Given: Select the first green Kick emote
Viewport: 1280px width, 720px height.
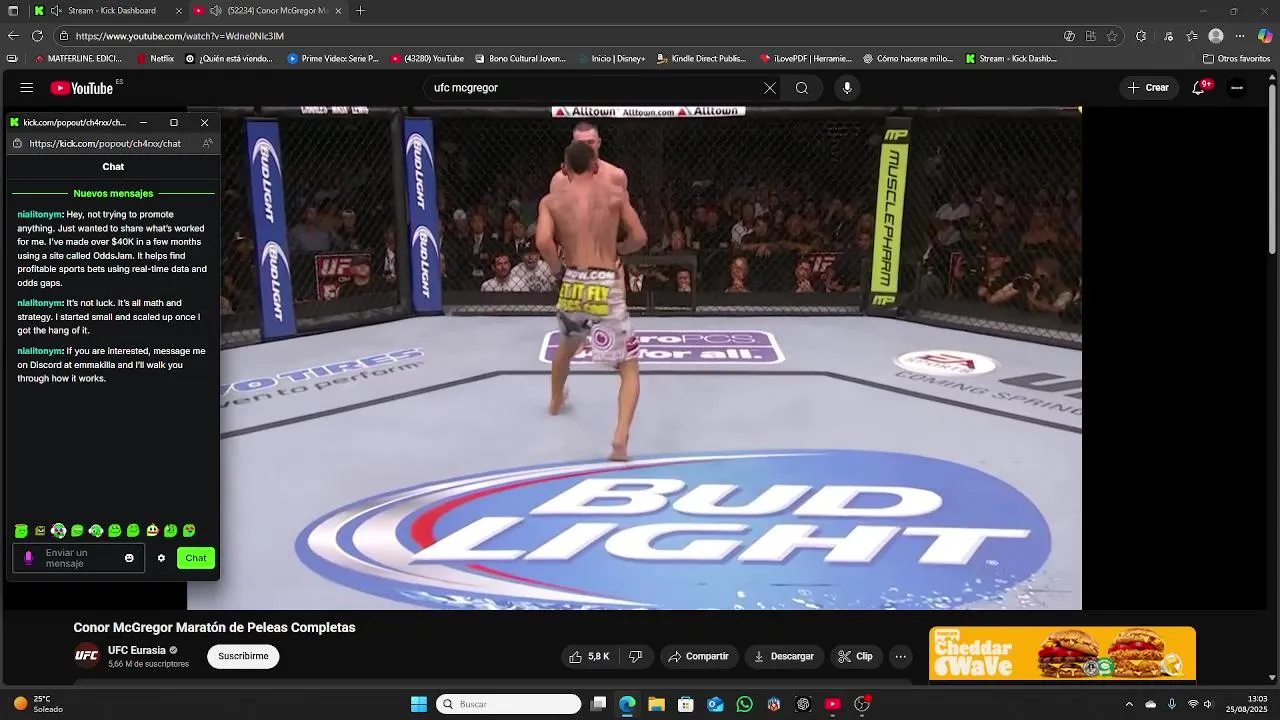Looking at the screenshot, I should [x=21, y=531].
